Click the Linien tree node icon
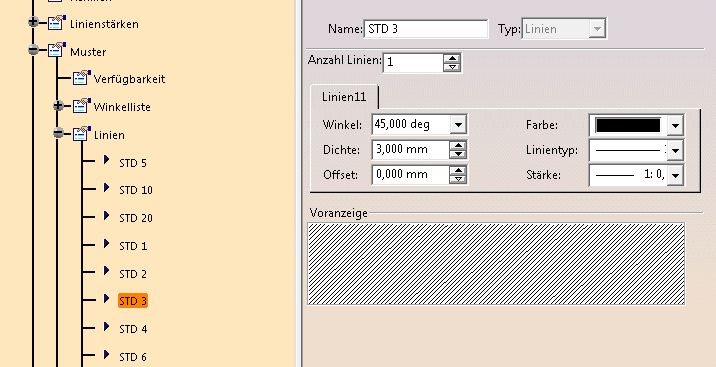Viewport: 716px width, 367px height. click(x=81, y=134)
